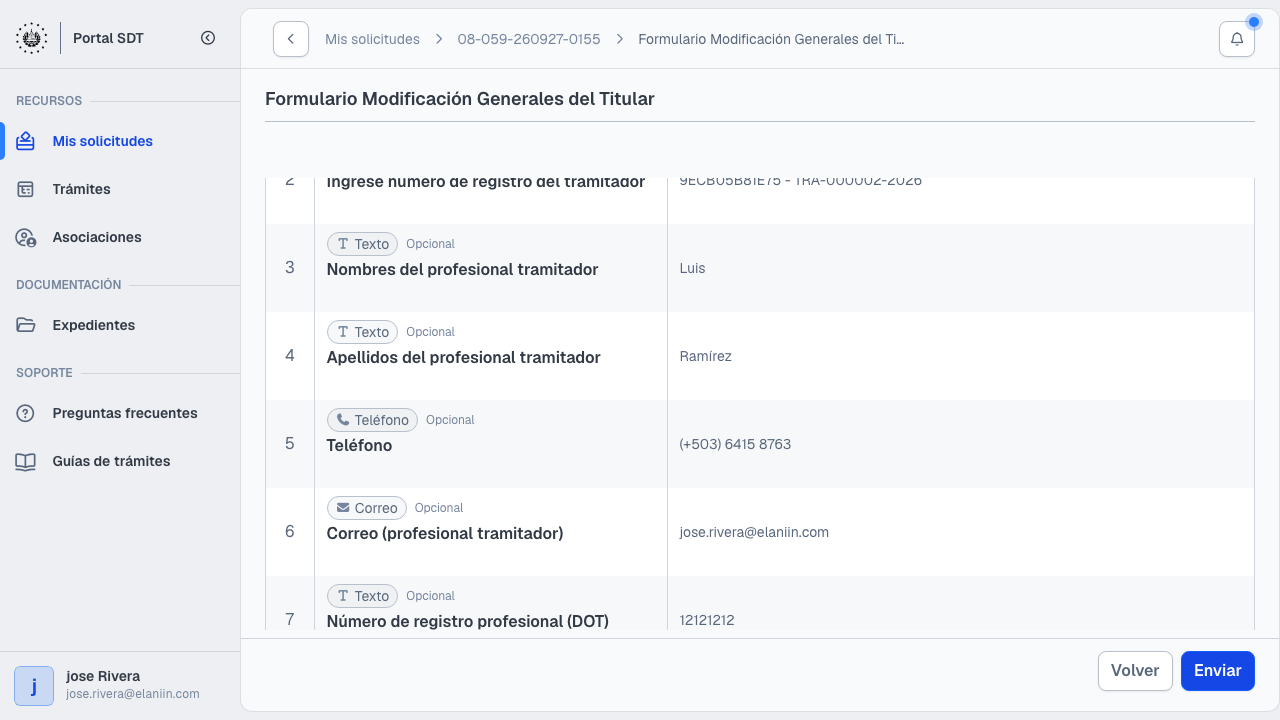Click the label Nombres del profesional tramitador
Screen dimensions: 1280x720
462,270
